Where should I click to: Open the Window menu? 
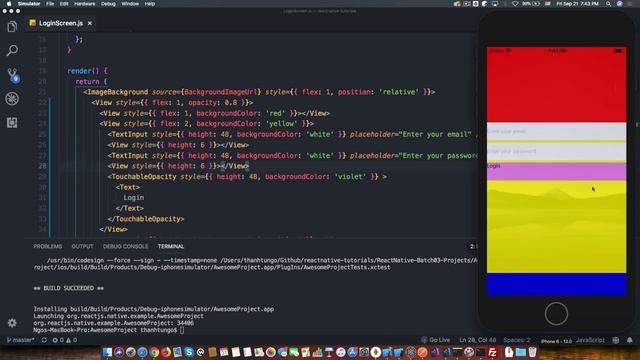(130, 4)
